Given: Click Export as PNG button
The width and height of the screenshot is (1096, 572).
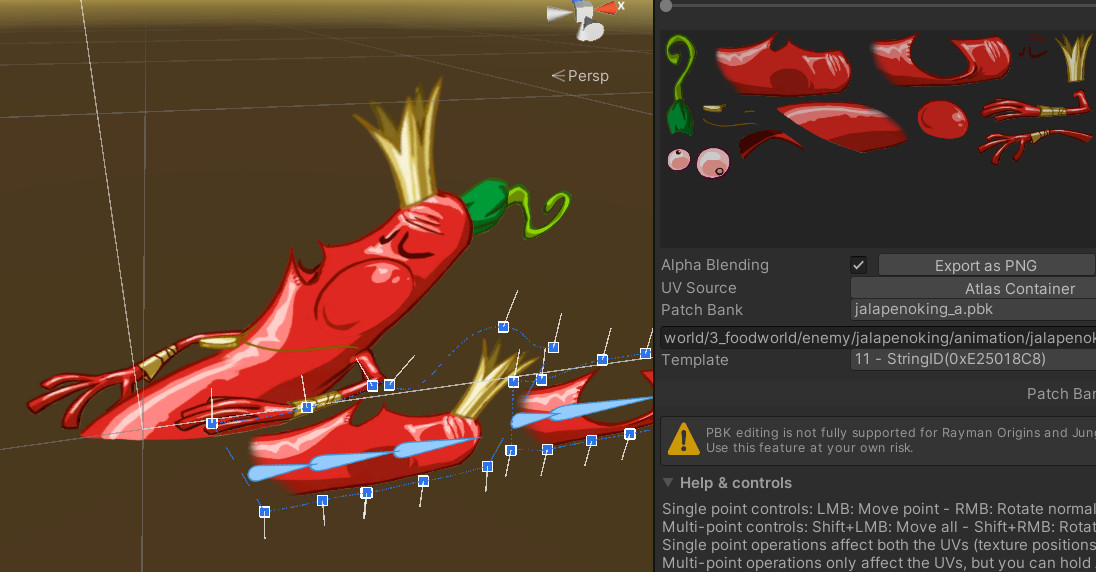Looking at the screenshot, I should [985, 265].
